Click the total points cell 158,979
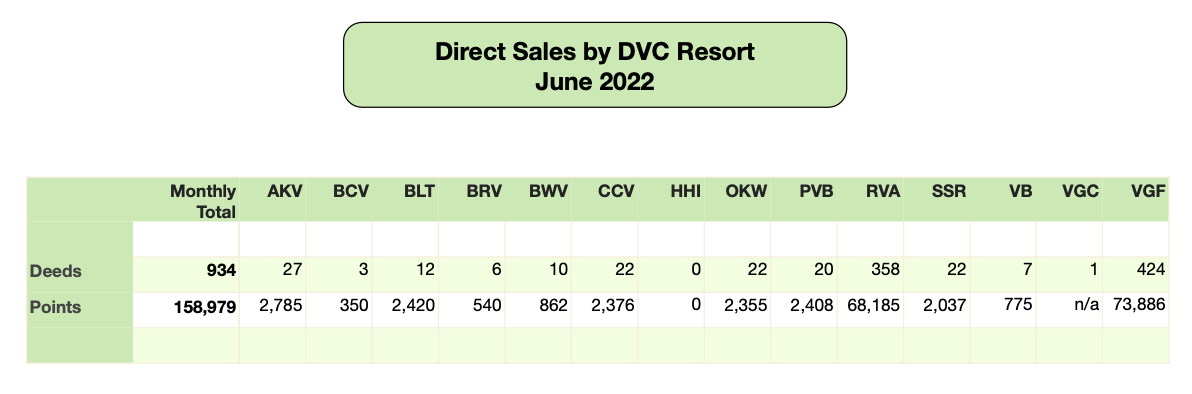The width and height of the screenshot is (1192, 394). coord(204,307)
